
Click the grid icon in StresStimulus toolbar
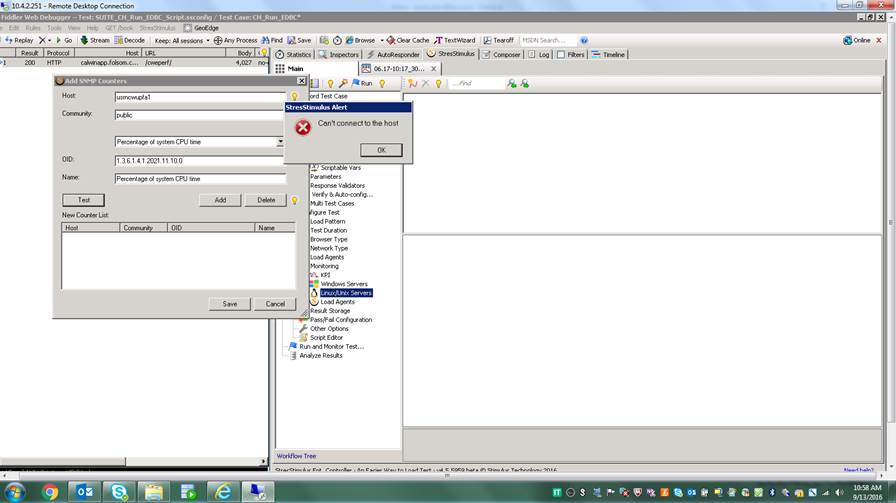pos(315,83)
